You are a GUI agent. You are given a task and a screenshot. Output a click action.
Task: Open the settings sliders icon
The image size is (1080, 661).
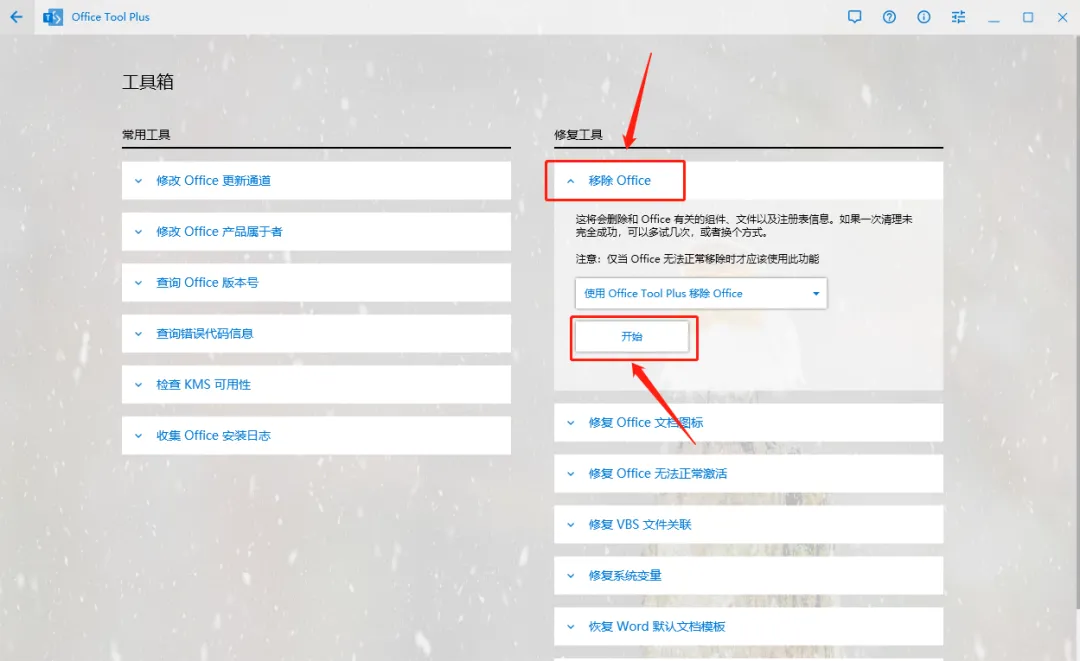[958, 17]
